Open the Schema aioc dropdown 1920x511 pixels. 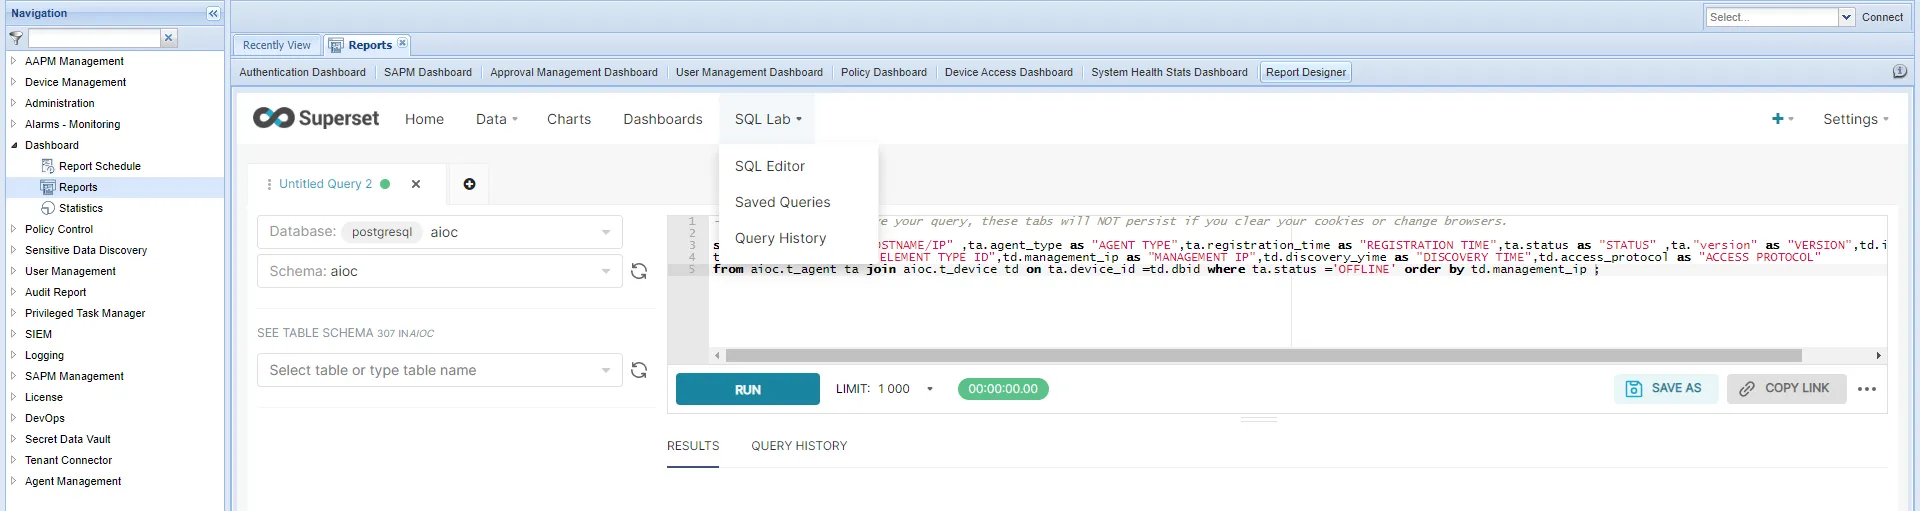[x=440, y=271]
